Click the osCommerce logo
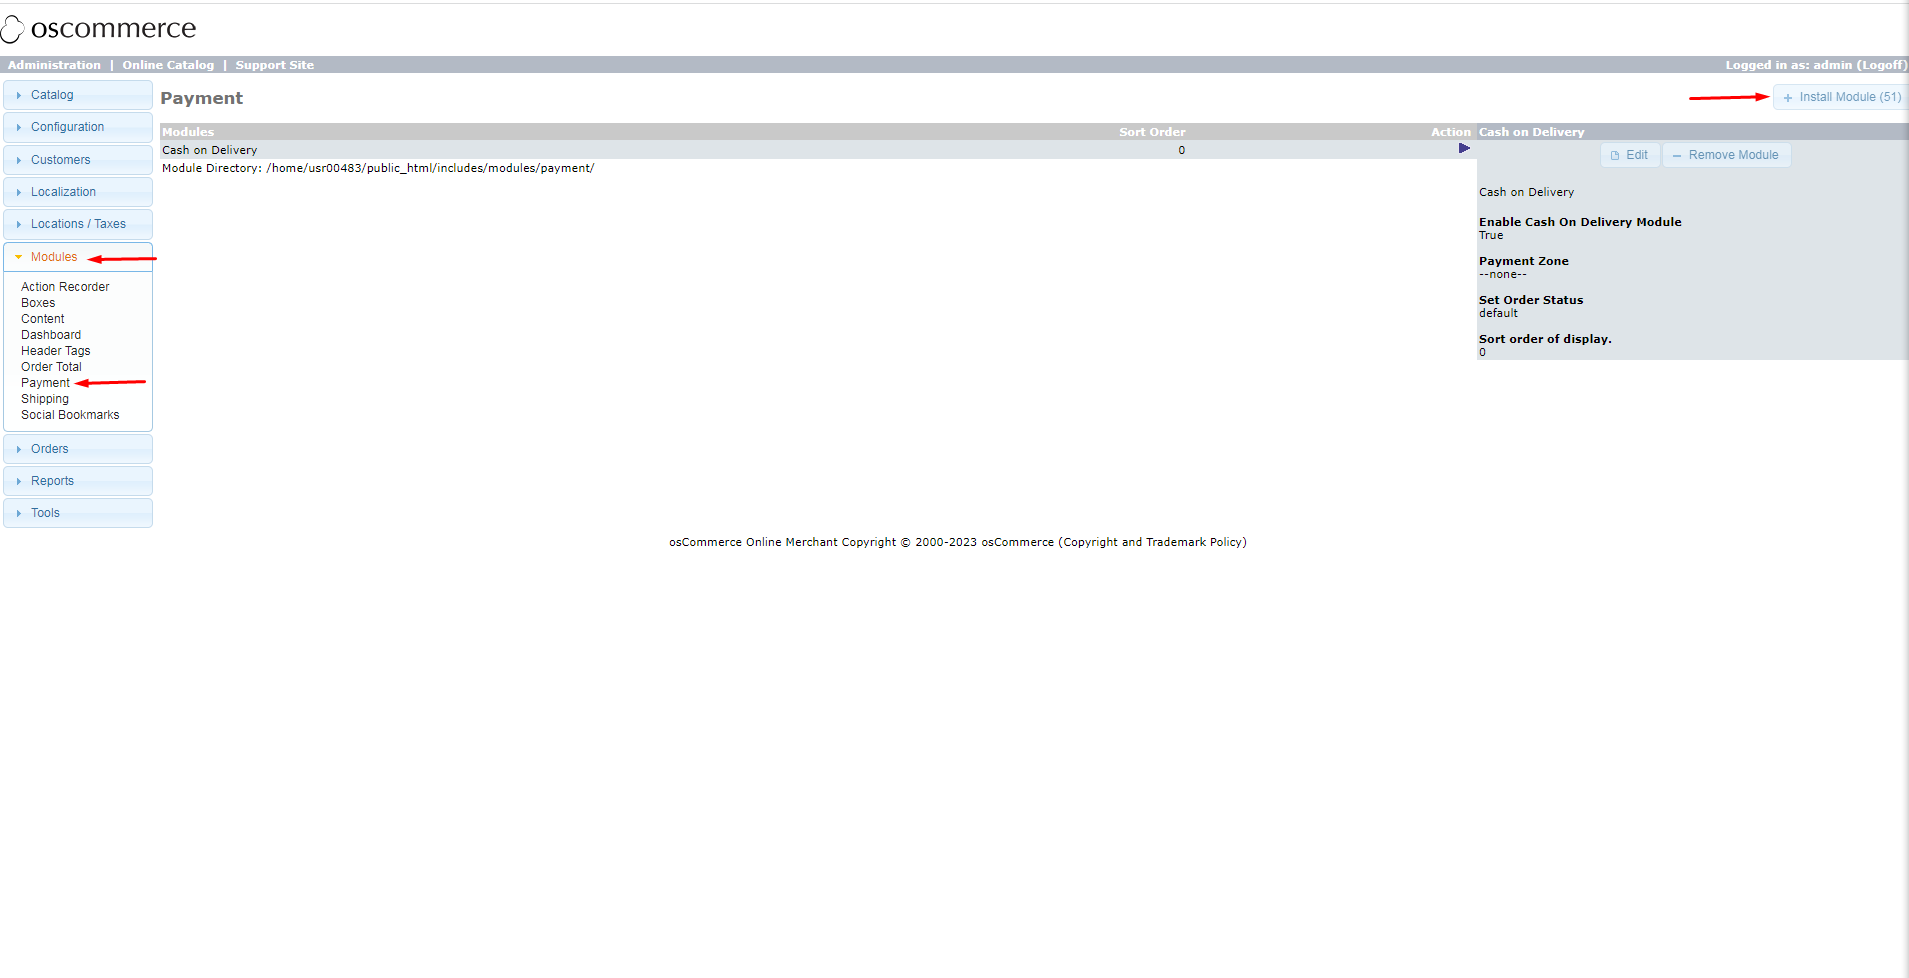This screenshot has width=1909, height=978. pos(98,29)
